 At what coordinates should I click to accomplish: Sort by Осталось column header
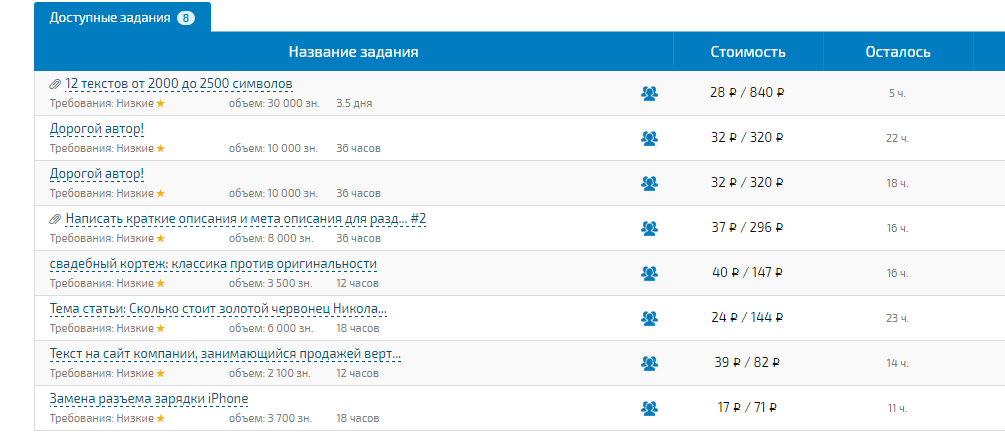coord(898,52)
